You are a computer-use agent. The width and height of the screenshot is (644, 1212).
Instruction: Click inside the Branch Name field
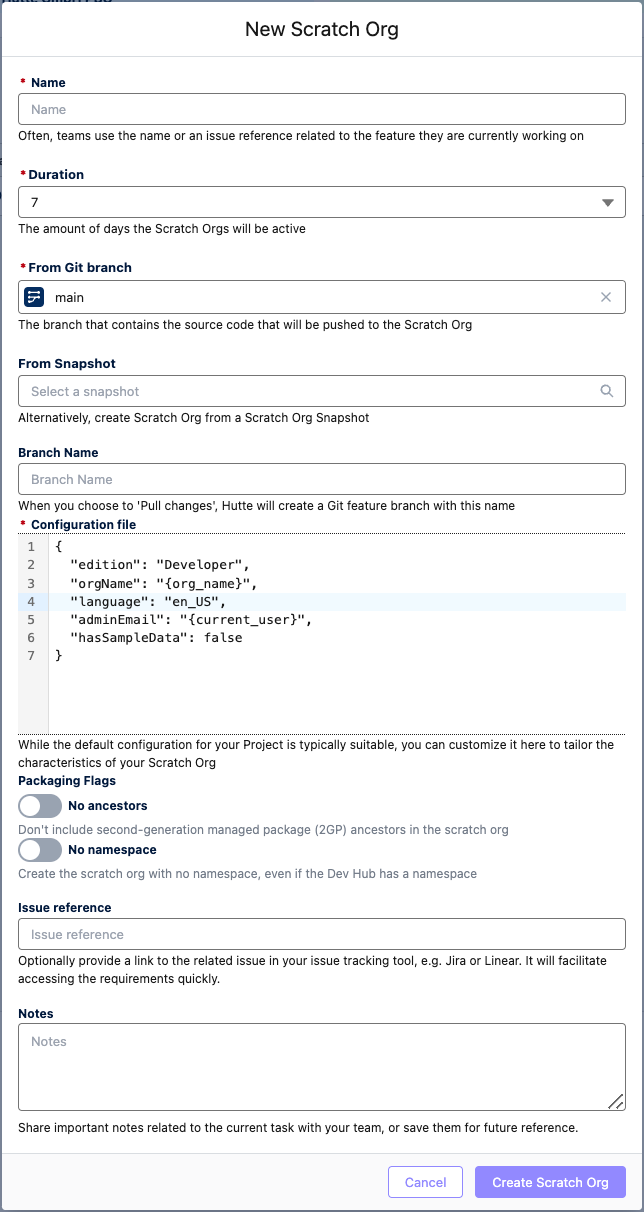click(321, 479)
